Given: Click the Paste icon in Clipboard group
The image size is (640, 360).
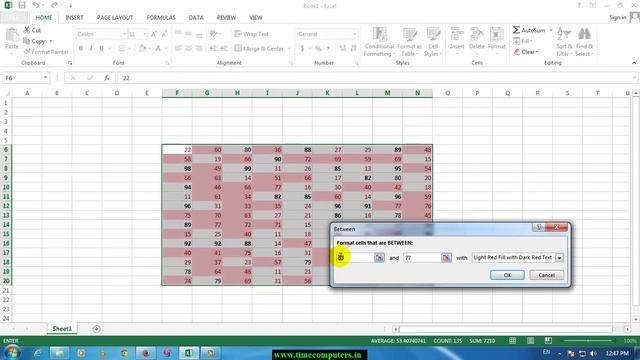Looking at the screenshot, I should click(x=12, y=36).
